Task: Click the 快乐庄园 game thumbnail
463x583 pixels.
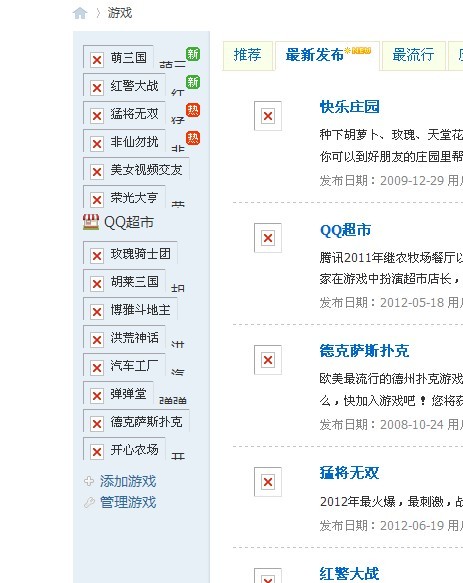Action: coord(268,116)
